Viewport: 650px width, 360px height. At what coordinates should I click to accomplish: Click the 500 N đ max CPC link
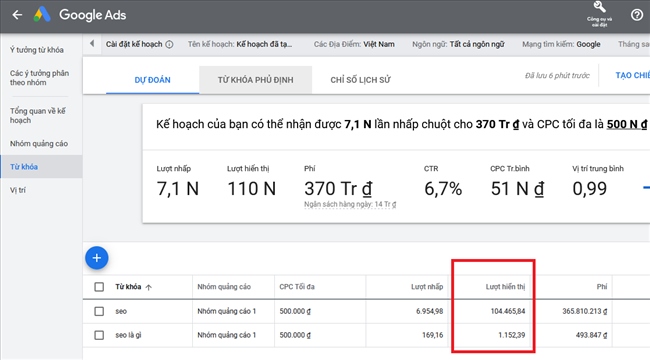627,124
